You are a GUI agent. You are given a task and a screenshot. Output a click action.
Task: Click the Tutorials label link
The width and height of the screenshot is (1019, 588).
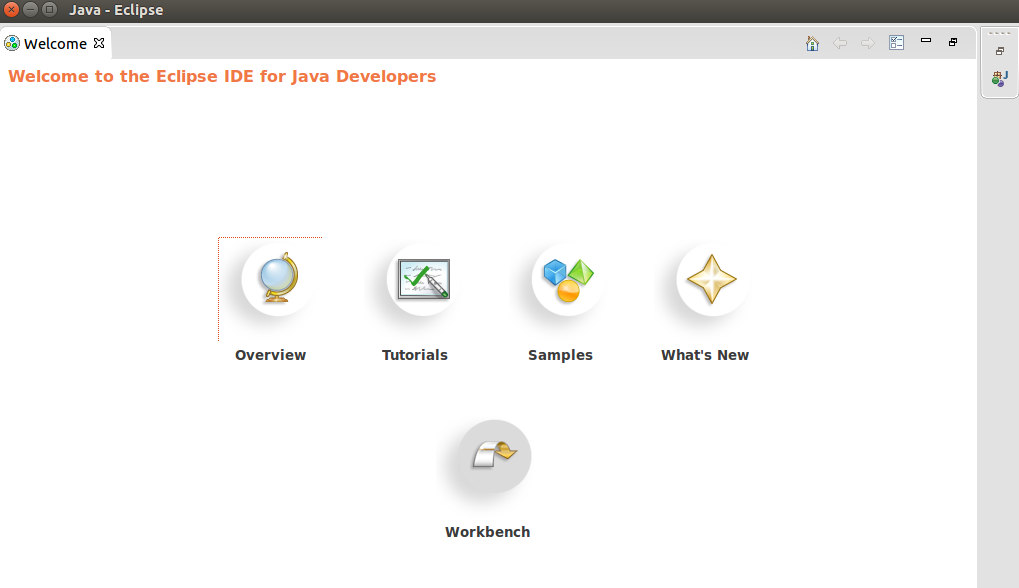pos(415,355)
